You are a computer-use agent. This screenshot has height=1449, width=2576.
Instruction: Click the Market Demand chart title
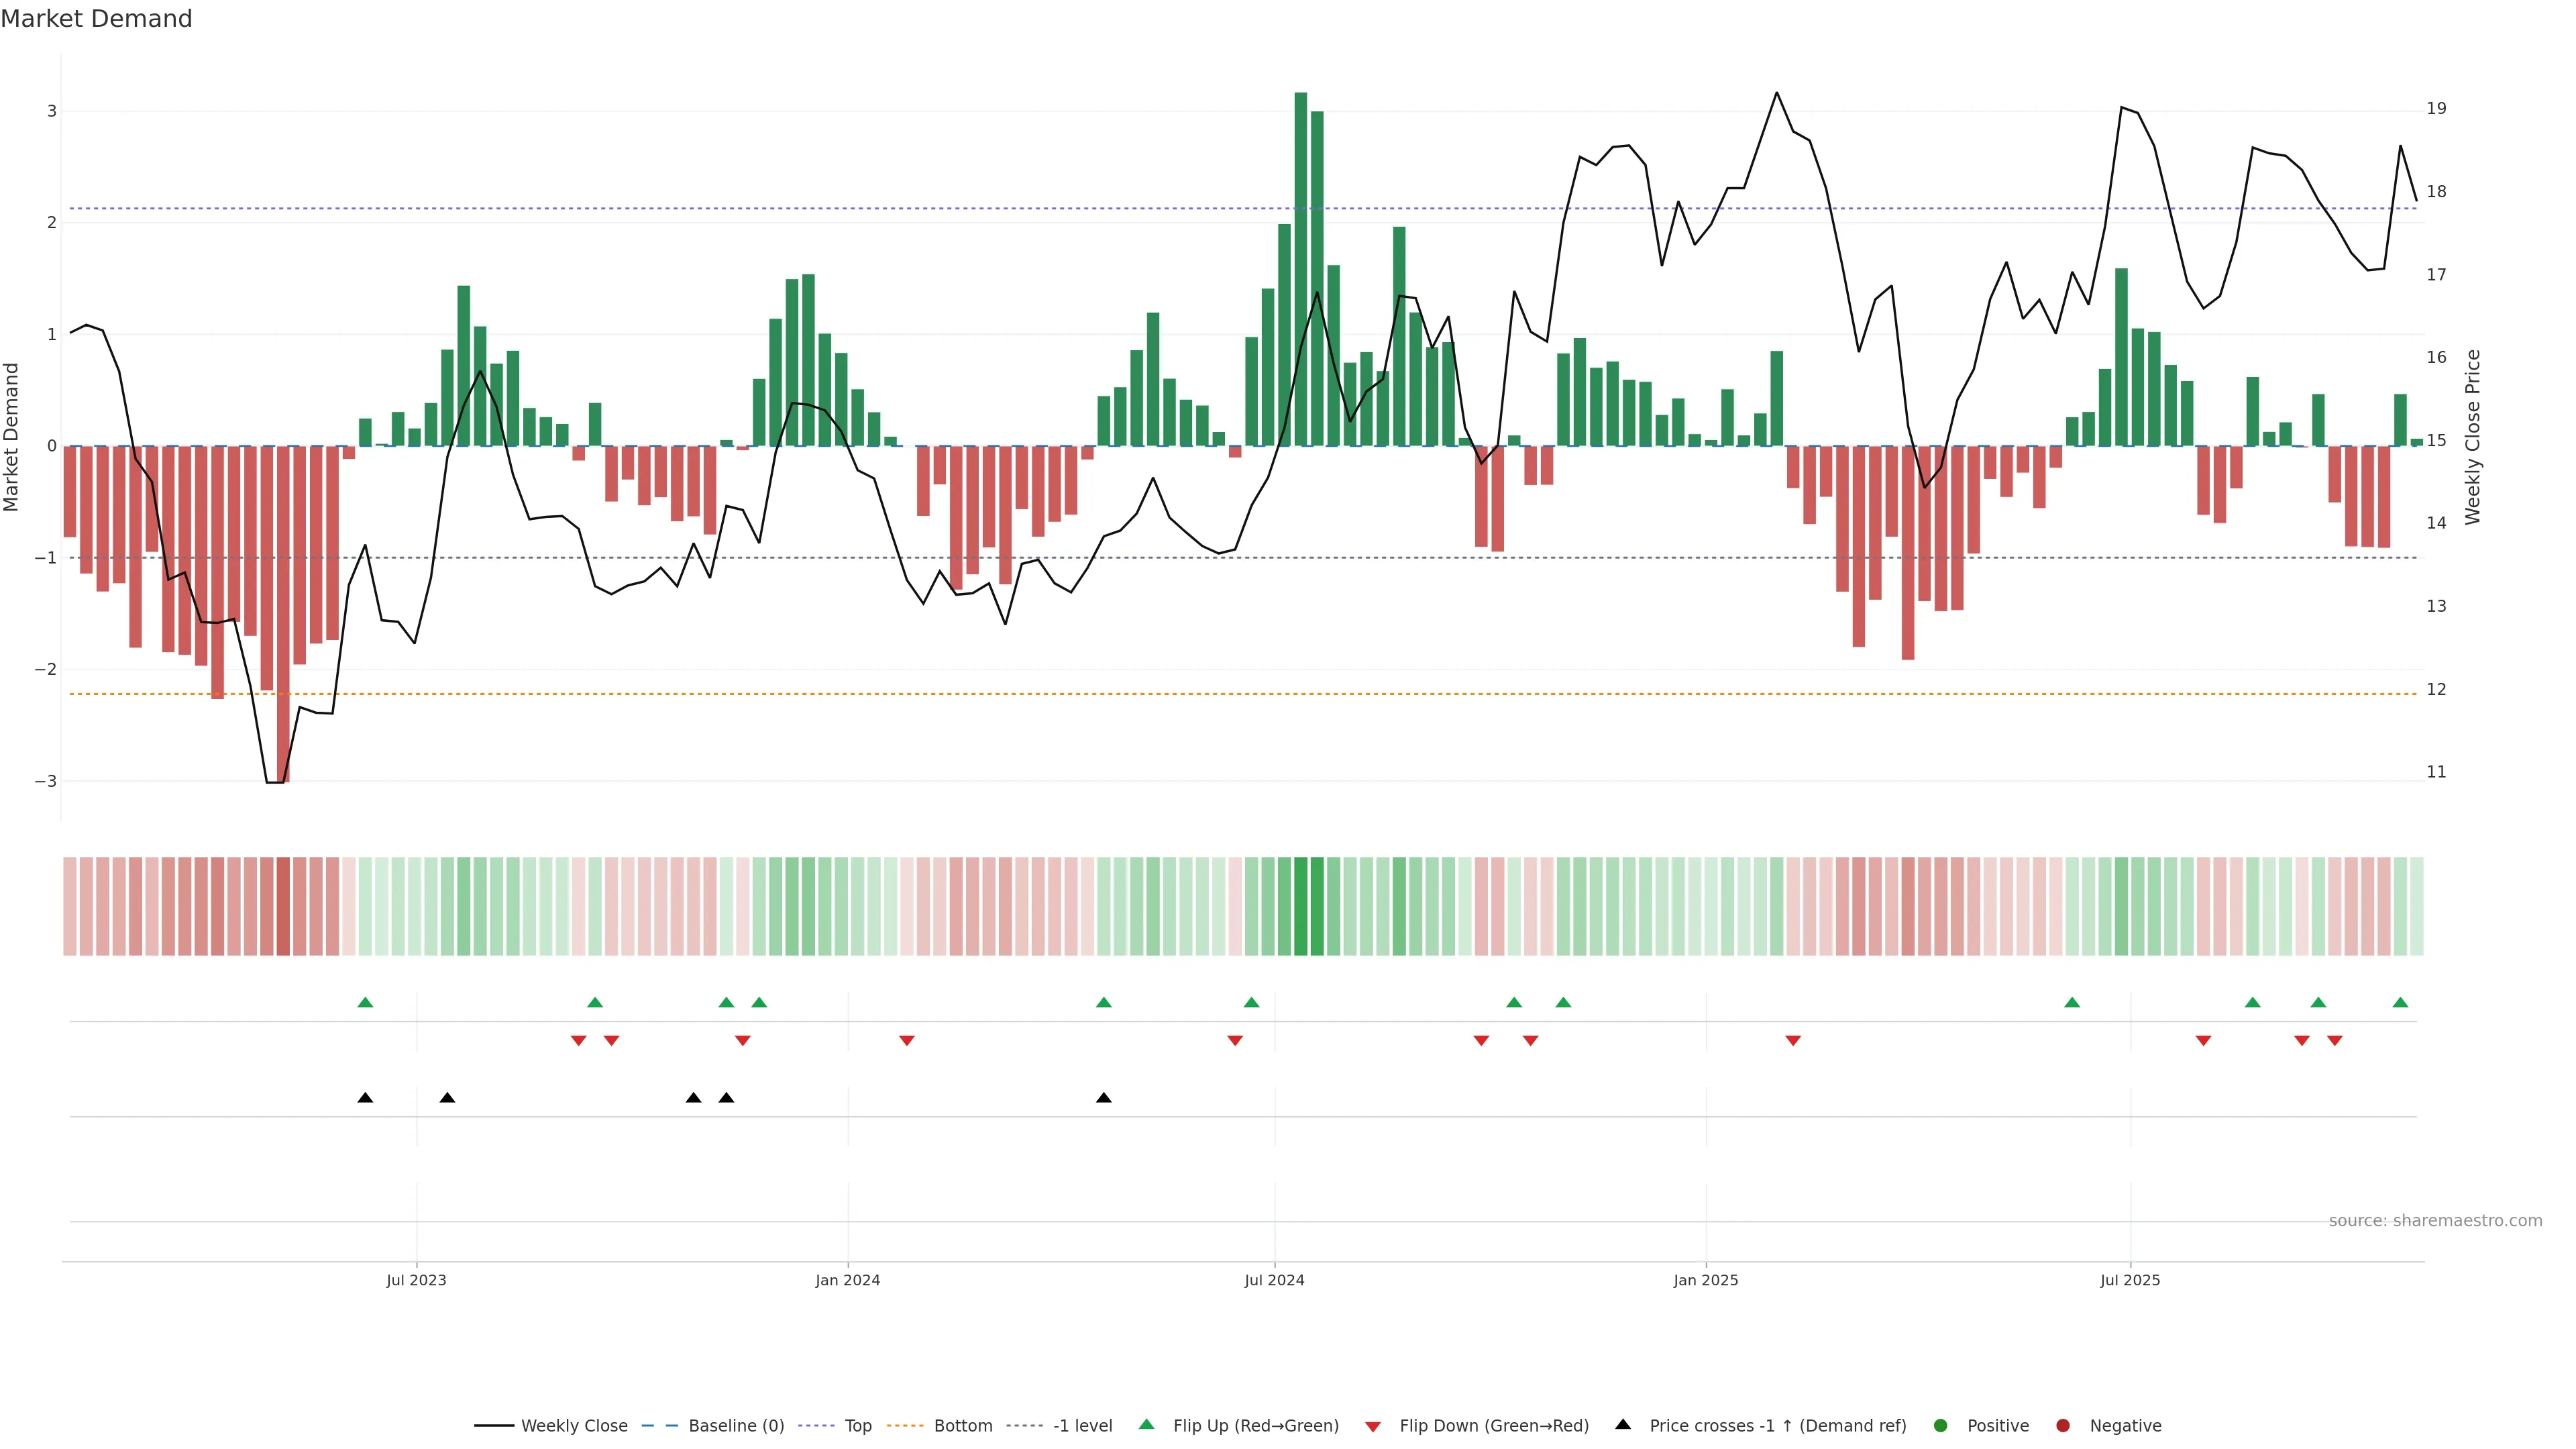(96, 19)
